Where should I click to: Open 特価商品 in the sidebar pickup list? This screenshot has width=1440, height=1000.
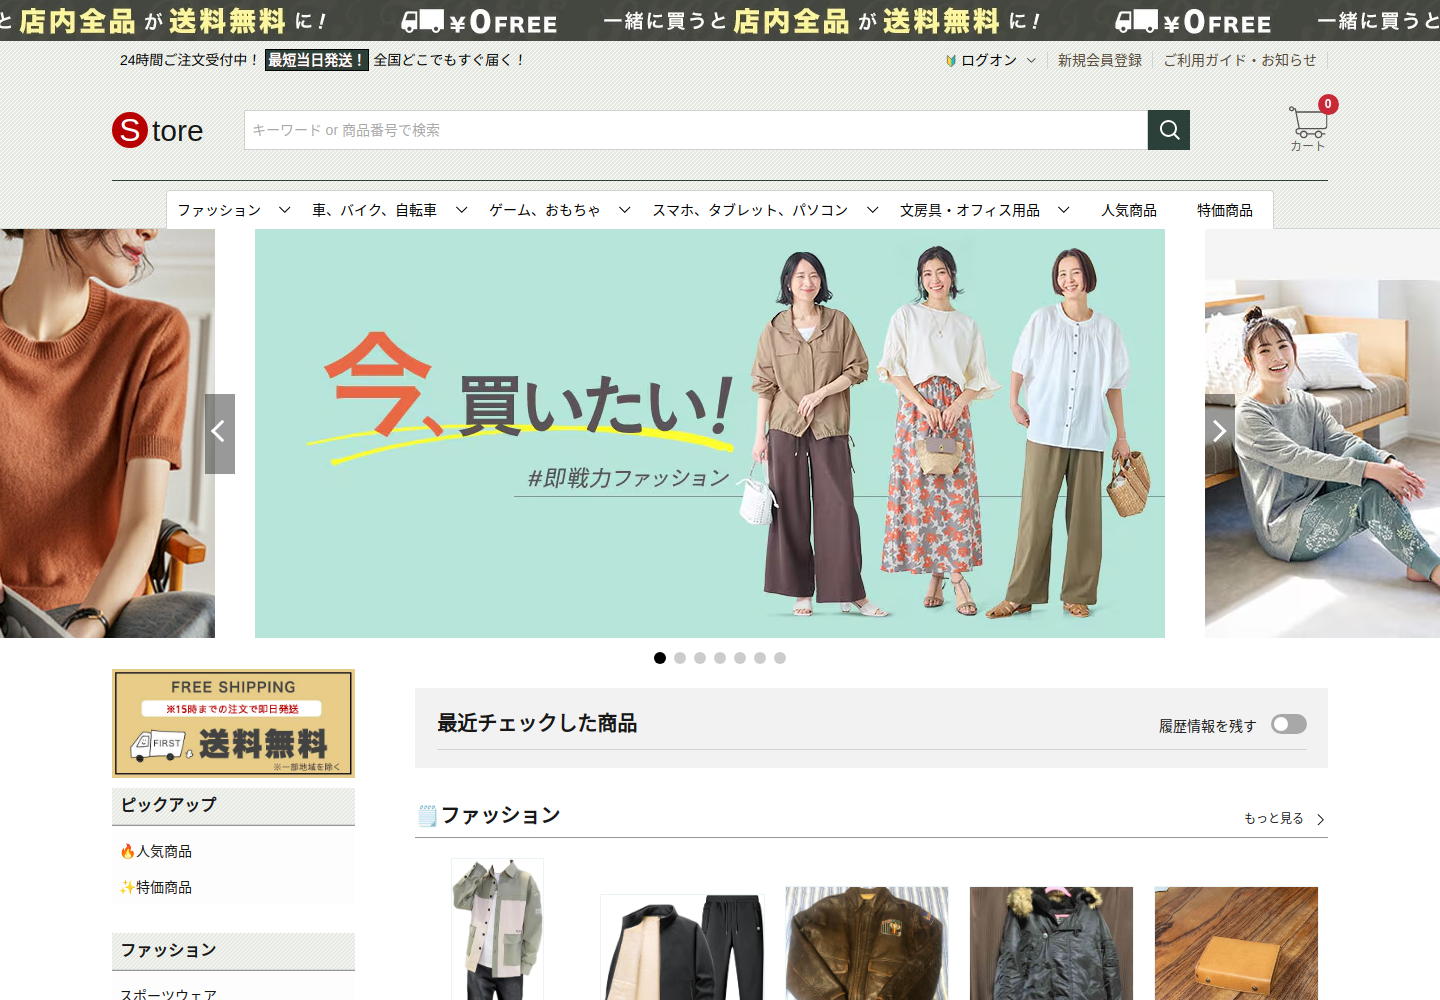coord(164,888)
